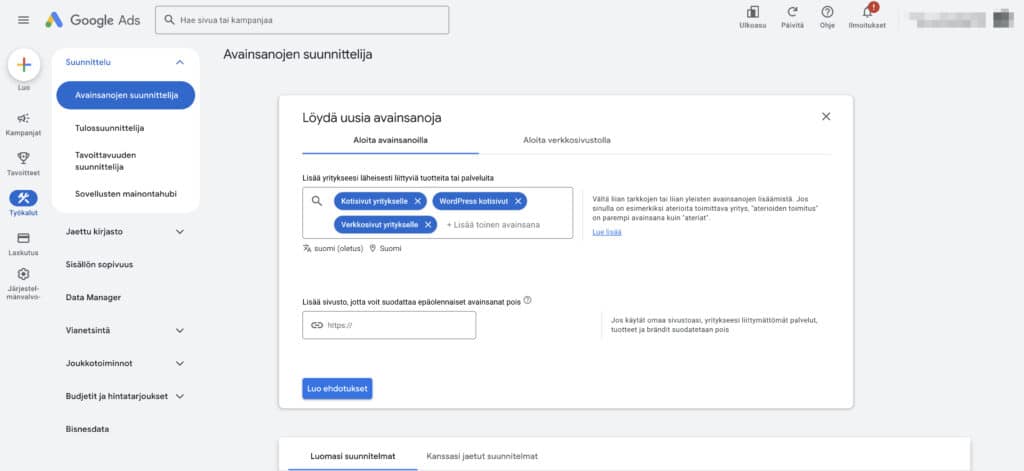Expand the Jaettu kirjasto section
The width and height of the screenshot is (1024, 471).
pos(180,231)
